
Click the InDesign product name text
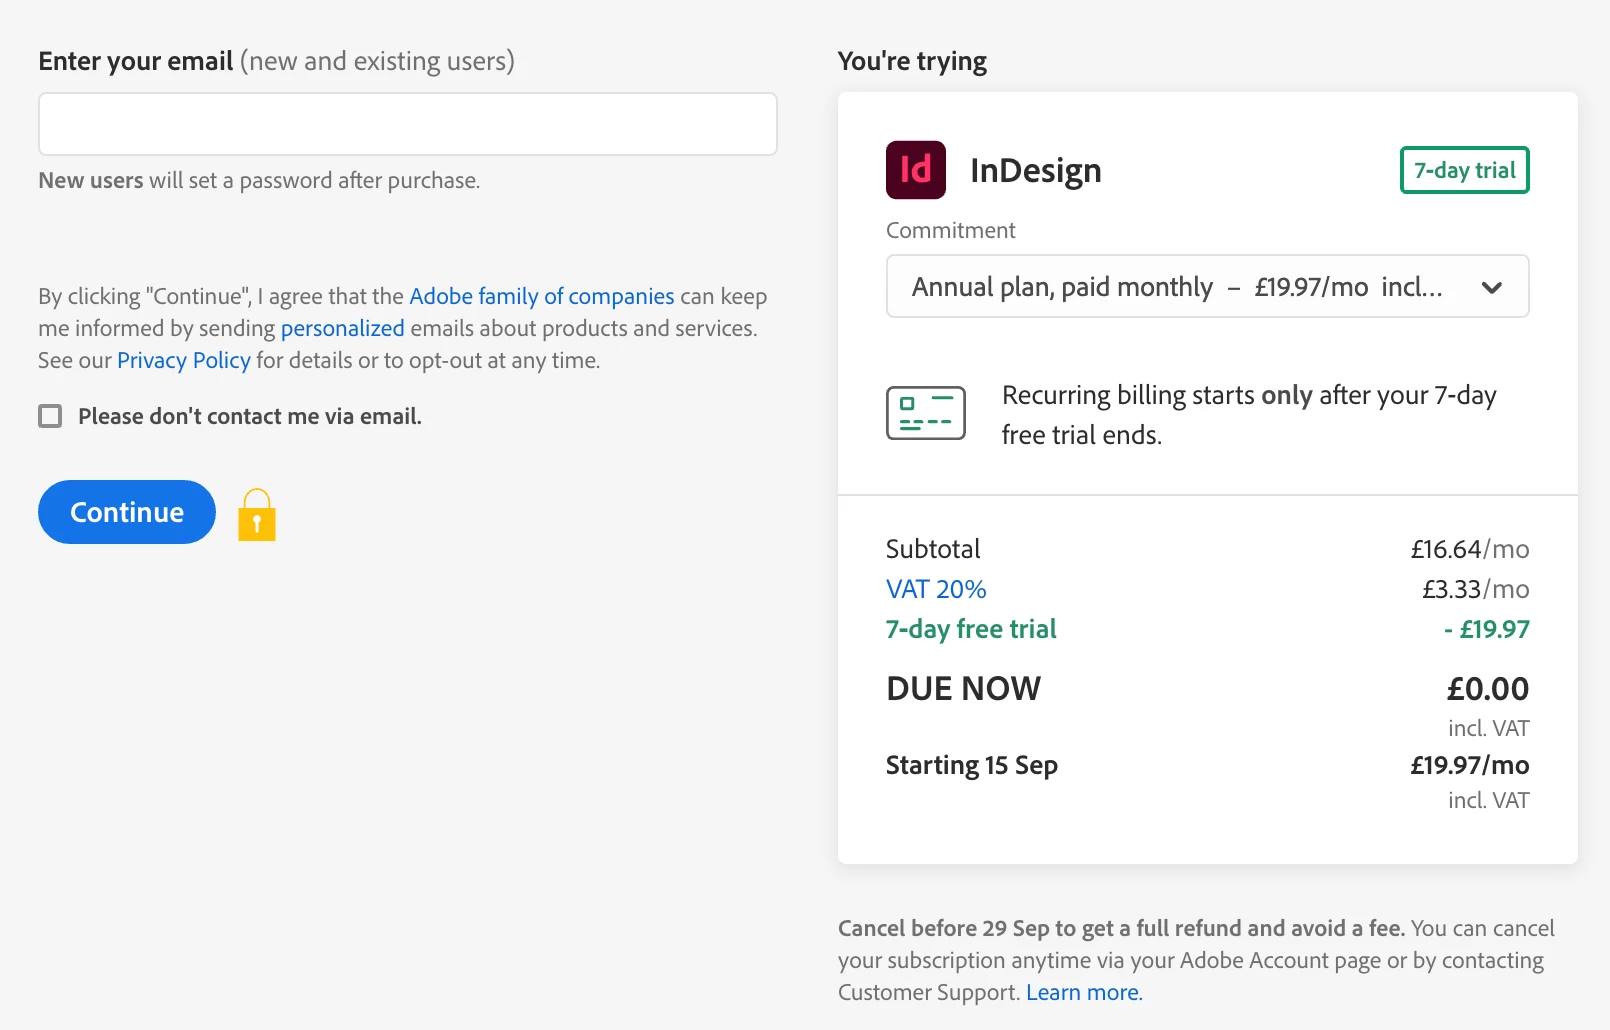[x=1035, y=171]
